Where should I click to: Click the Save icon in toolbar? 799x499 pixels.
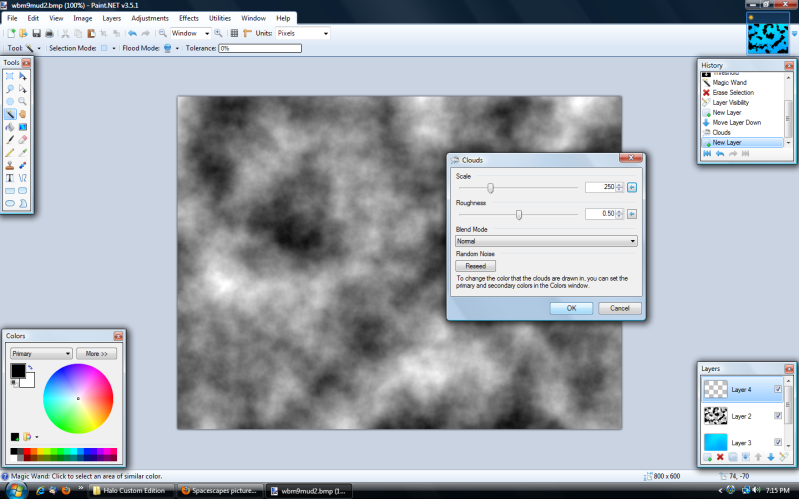click(37, 33)
